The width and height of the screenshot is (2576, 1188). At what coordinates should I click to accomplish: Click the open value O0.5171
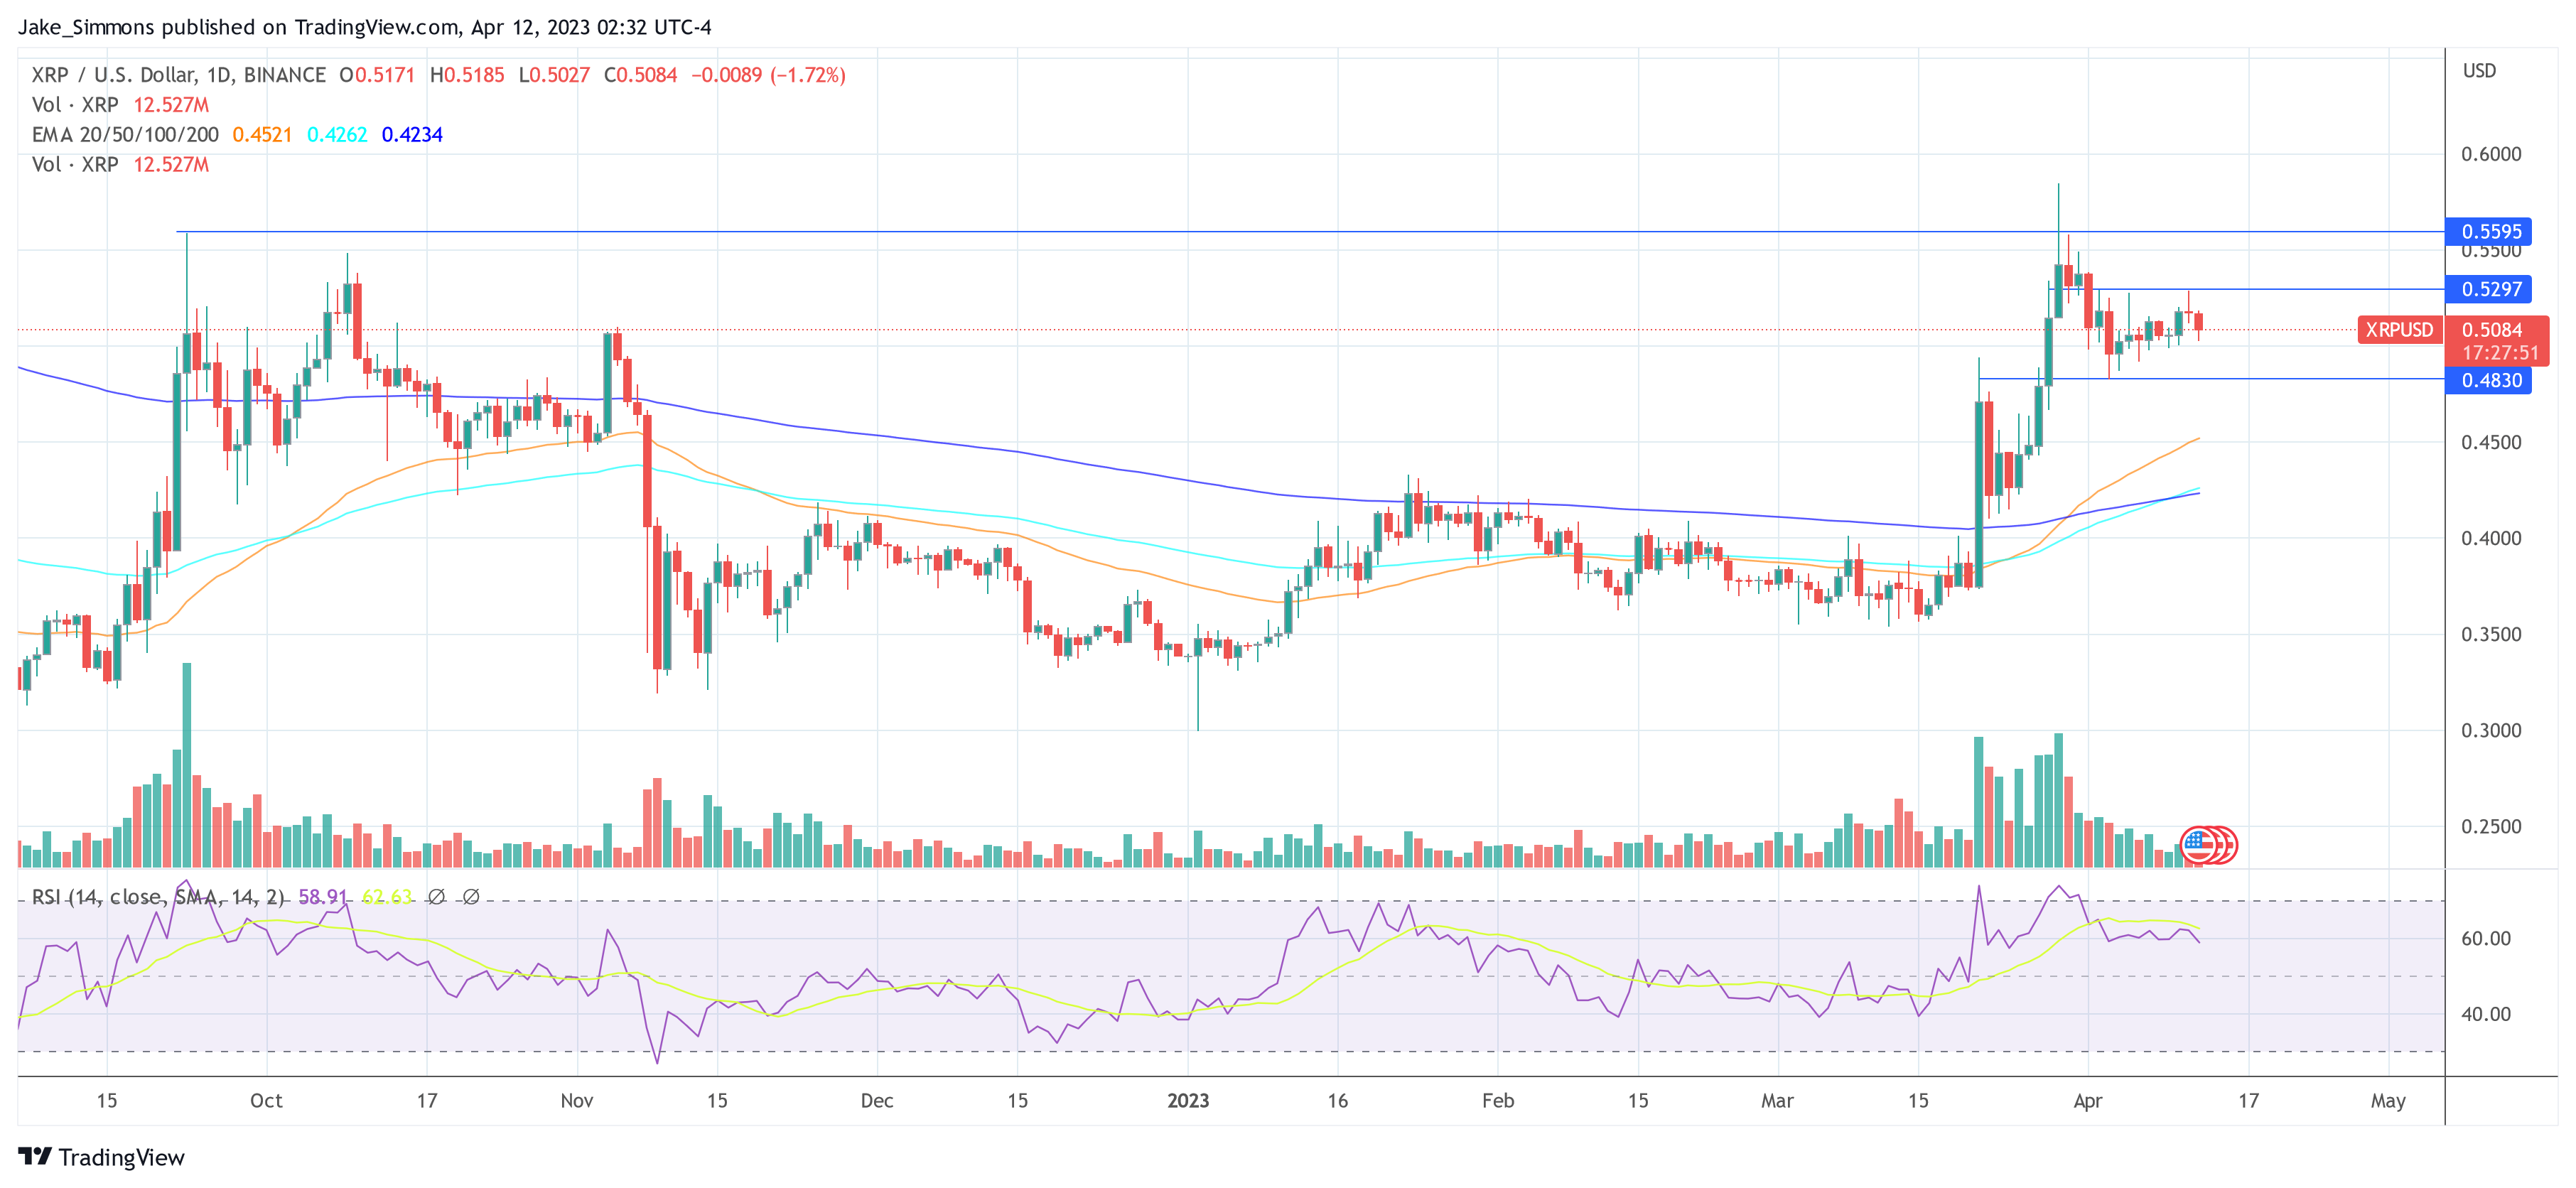[377, 75]
